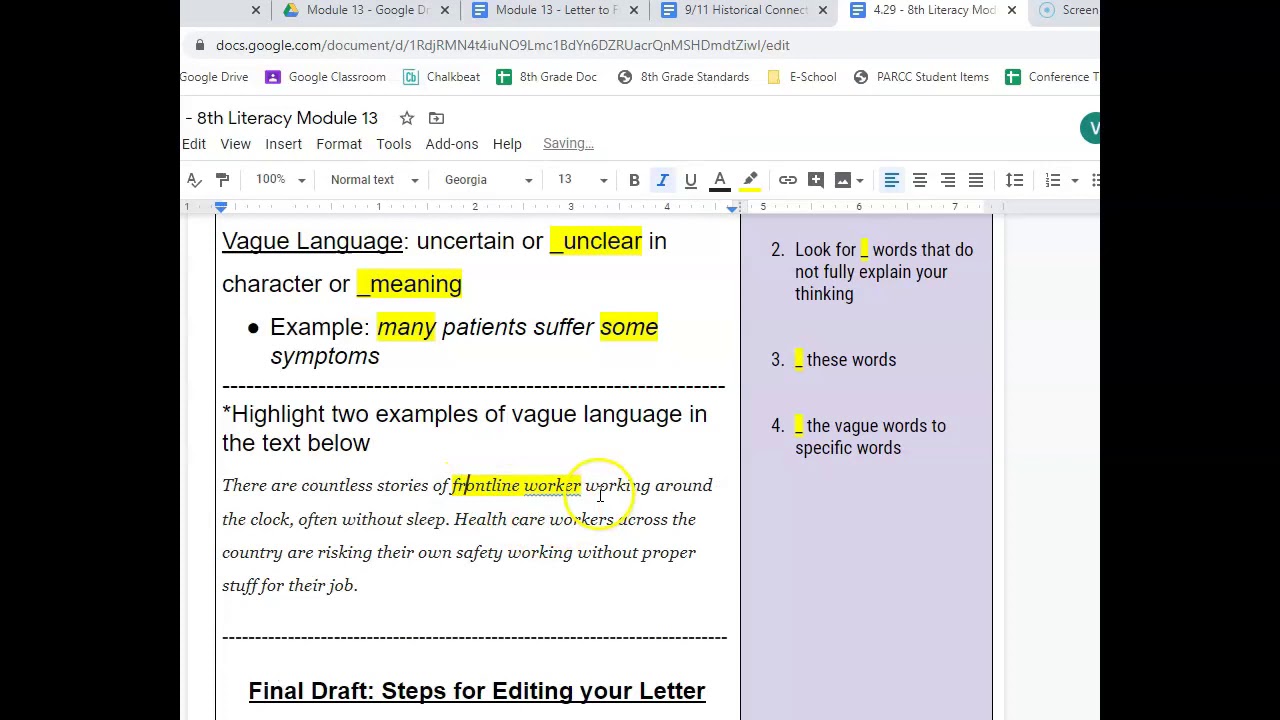Click the move to folder icon
This screenshot has height=720, width=1280.
[436, 118]
